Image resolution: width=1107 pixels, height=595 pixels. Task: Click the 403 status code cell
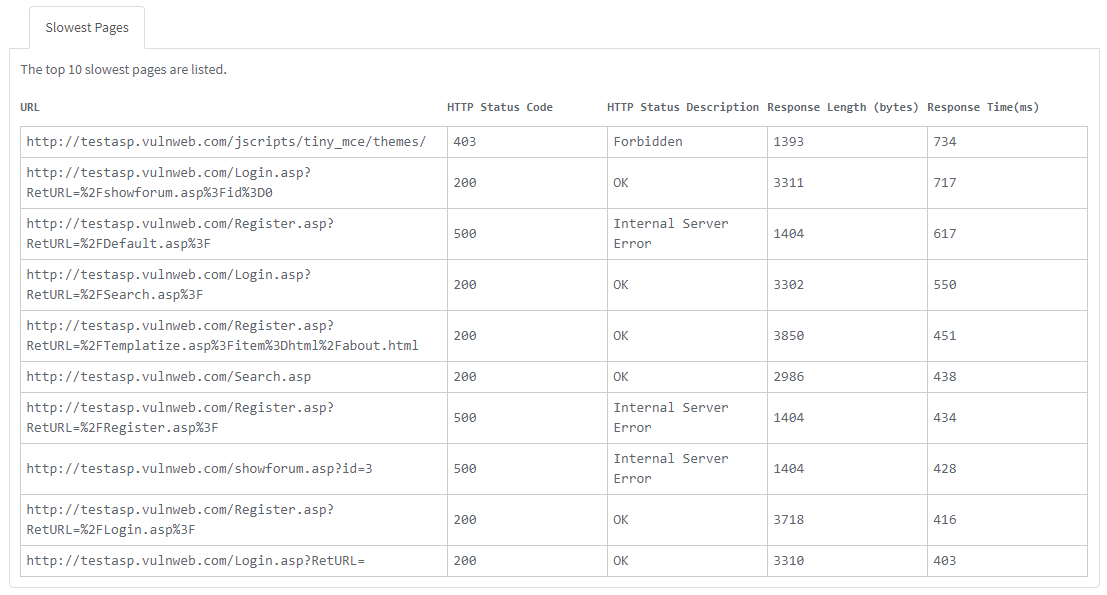coord(464,142)
